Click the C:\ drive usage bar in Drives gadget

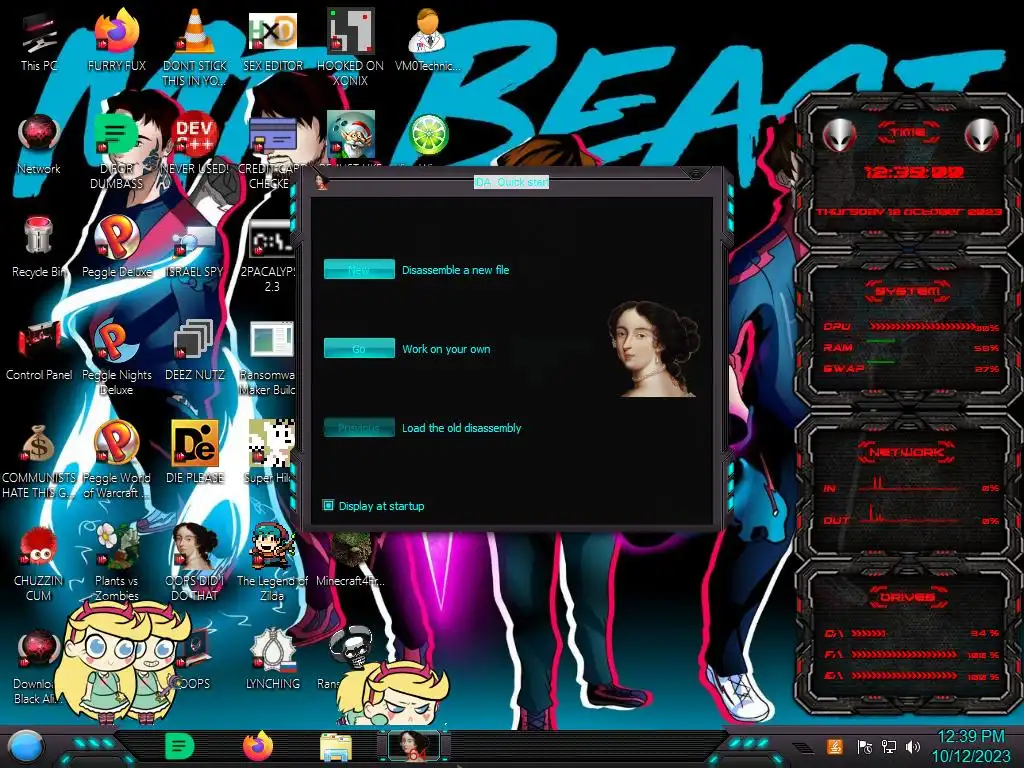click(869, 633)
